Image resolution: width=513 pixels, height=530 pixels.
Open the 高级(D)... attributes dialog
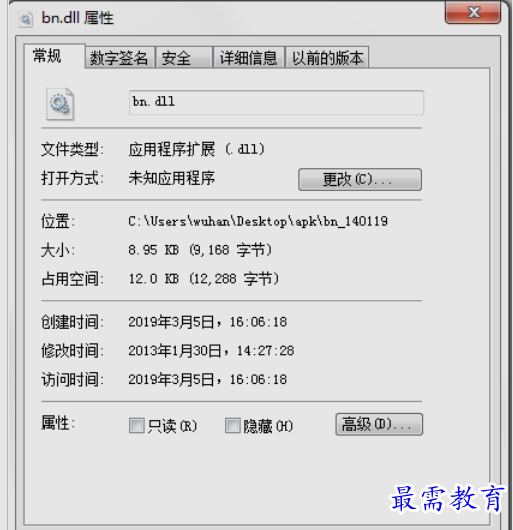pyautogui.click(x=379, y=424)
